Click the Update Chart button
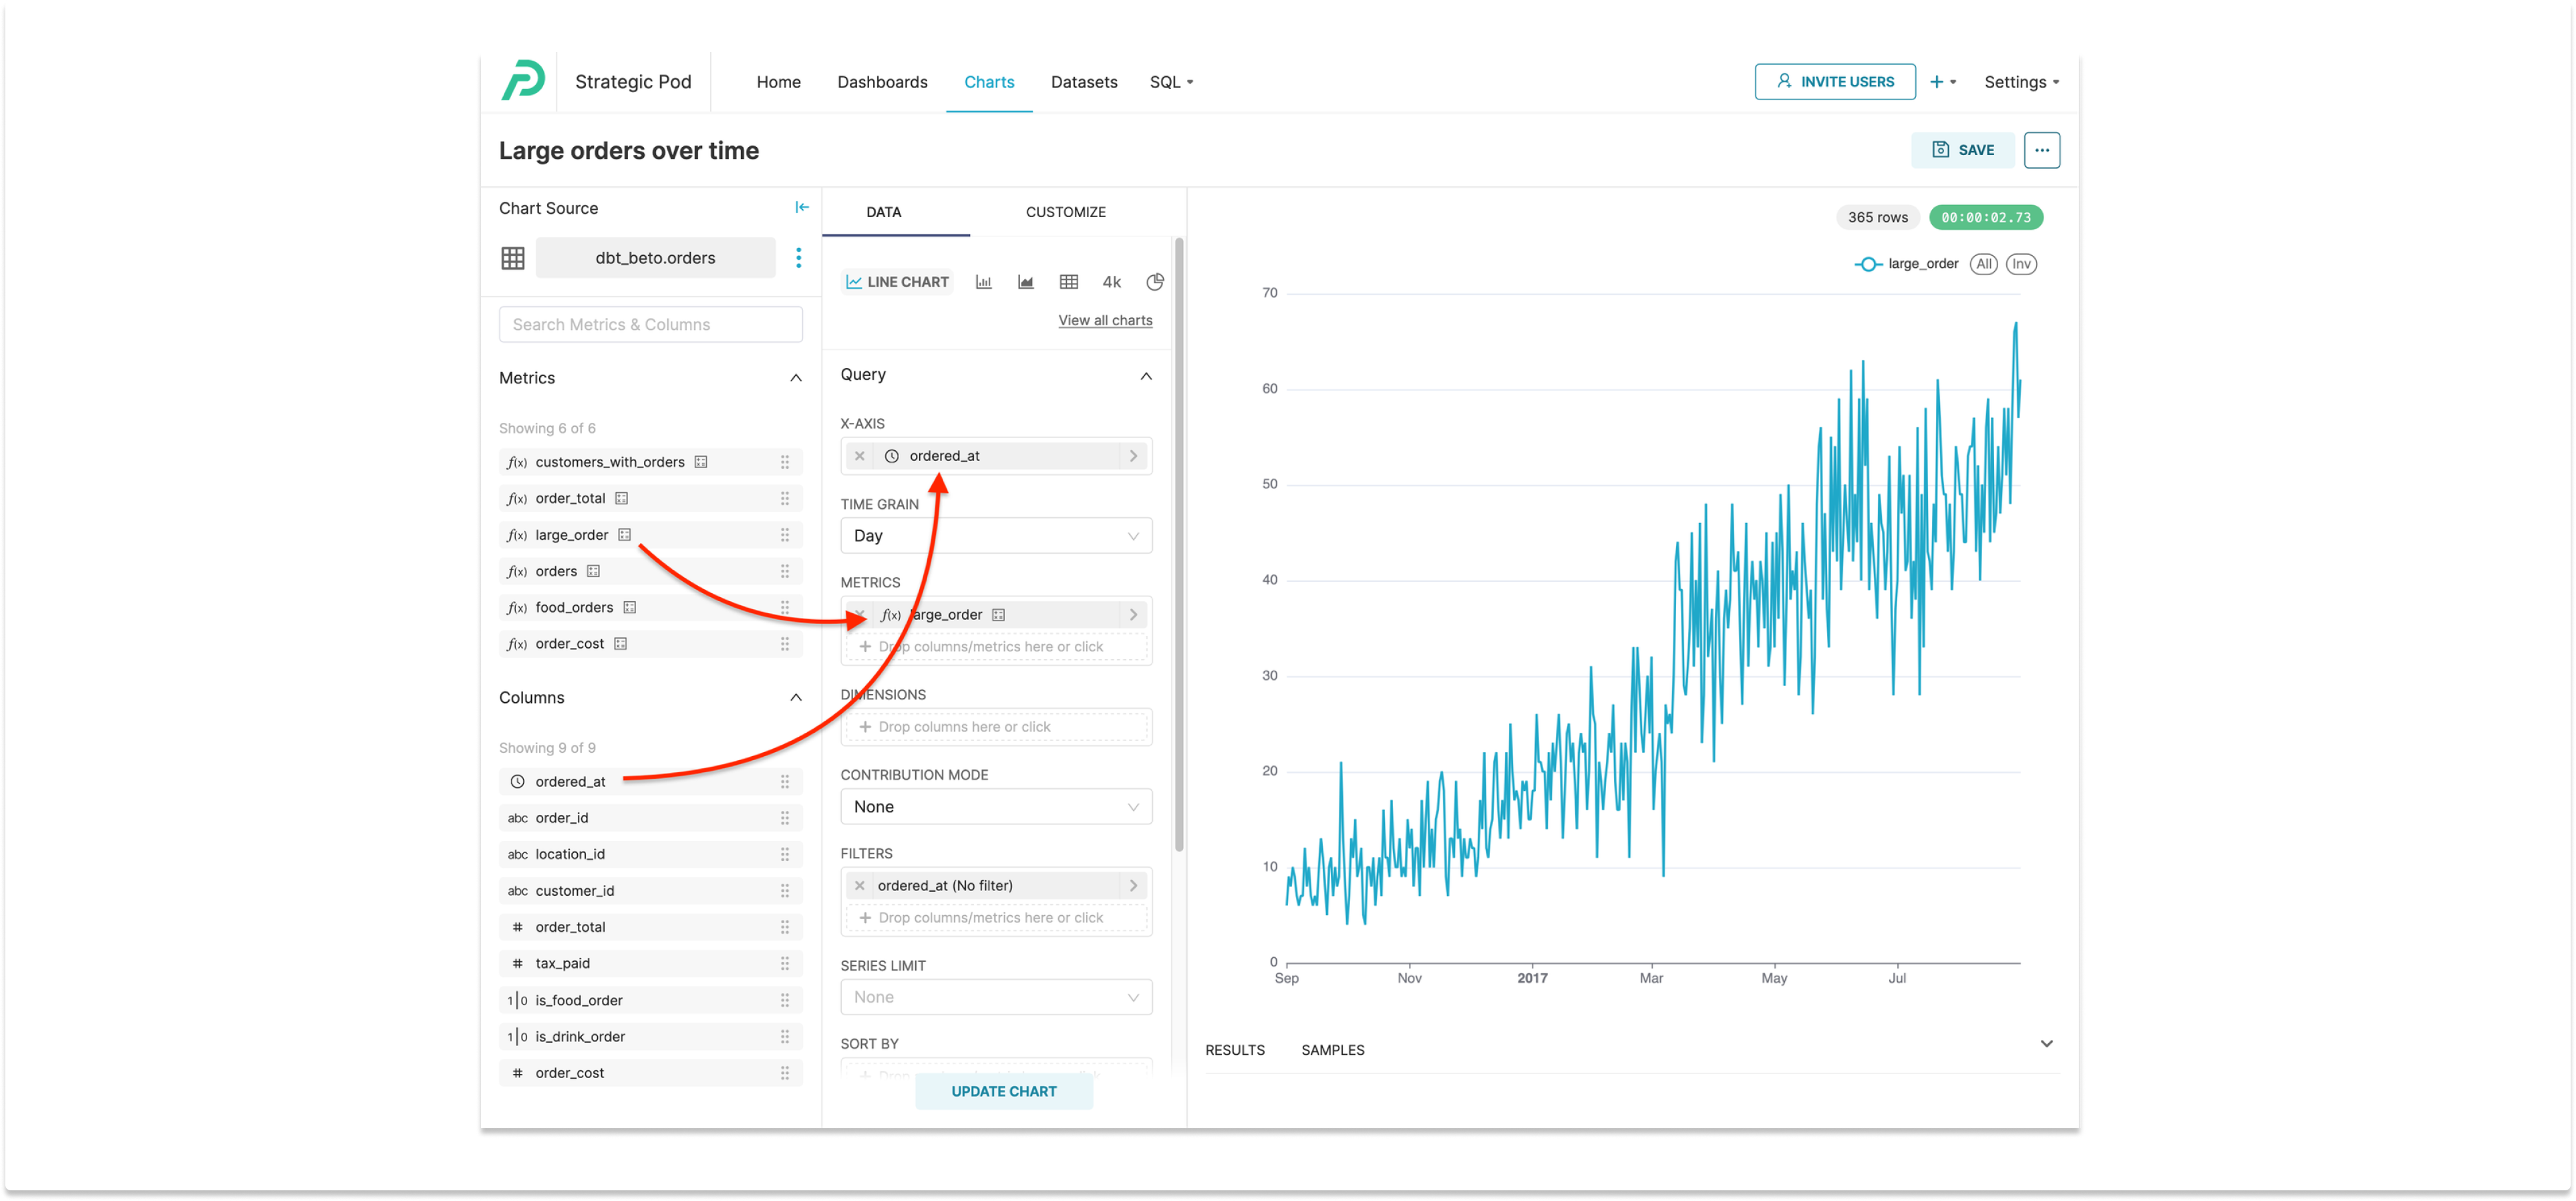 tap(1004, 1091)
